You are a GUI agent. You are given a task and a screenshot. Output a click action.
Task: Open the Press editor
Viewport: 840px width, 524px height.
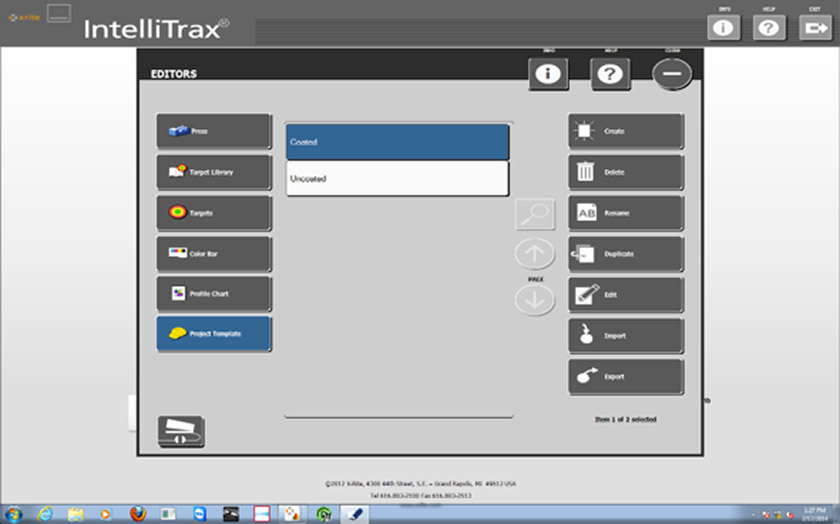click(x=214, y=131)
